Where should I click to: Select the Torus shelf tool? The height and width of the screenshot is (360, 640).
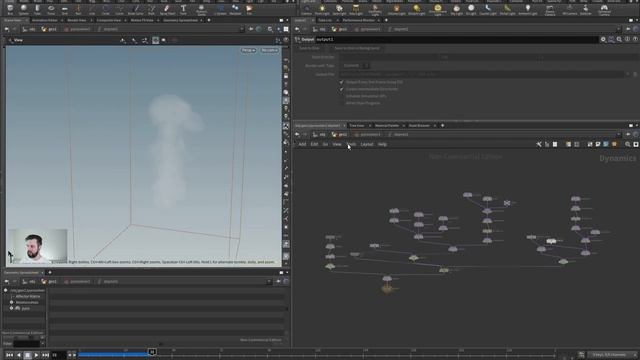[51, 9]
